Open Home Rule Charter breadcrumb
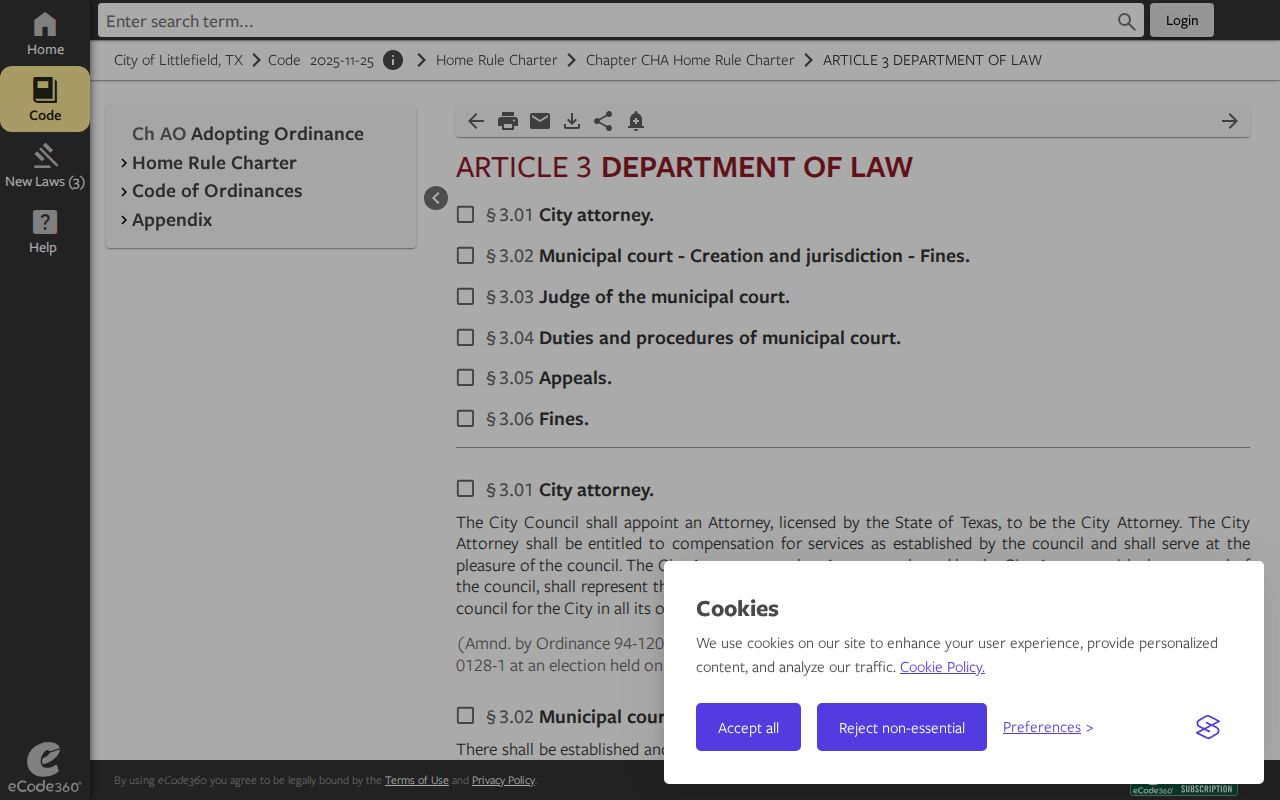Screen dimensions: 1280x800 [x=497, y=60]
